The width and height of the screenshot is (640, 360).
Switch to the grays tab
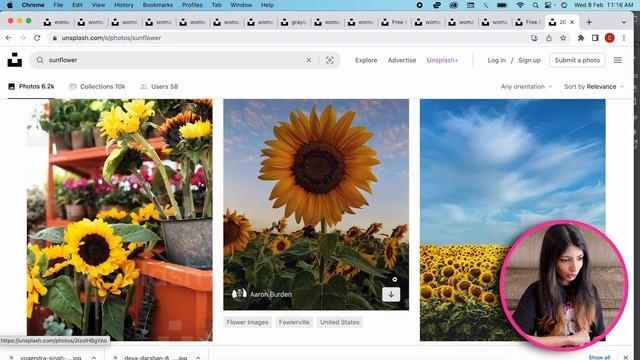pos(294,22)
